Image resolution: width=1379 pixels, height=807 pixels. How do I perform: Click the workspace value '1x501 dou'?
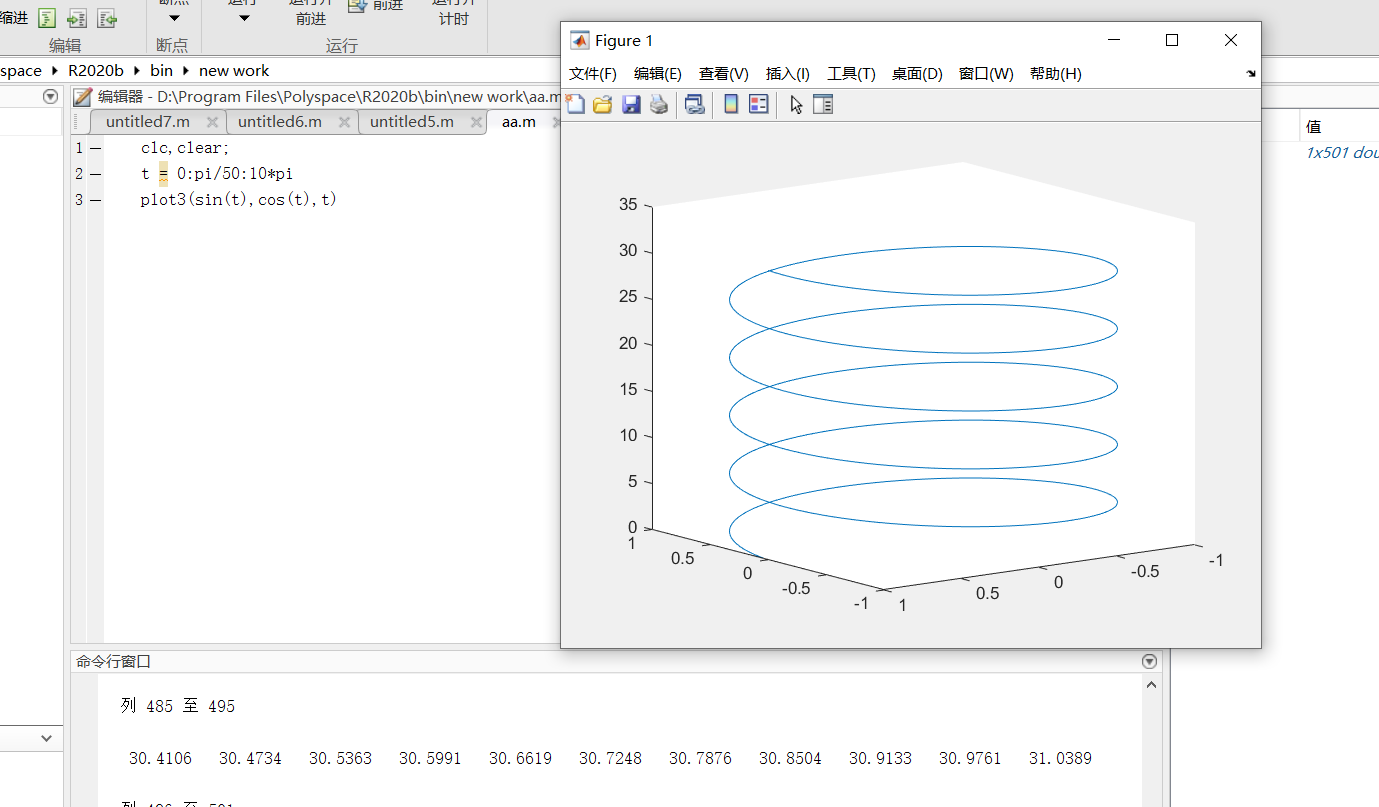pos(1342,153)
